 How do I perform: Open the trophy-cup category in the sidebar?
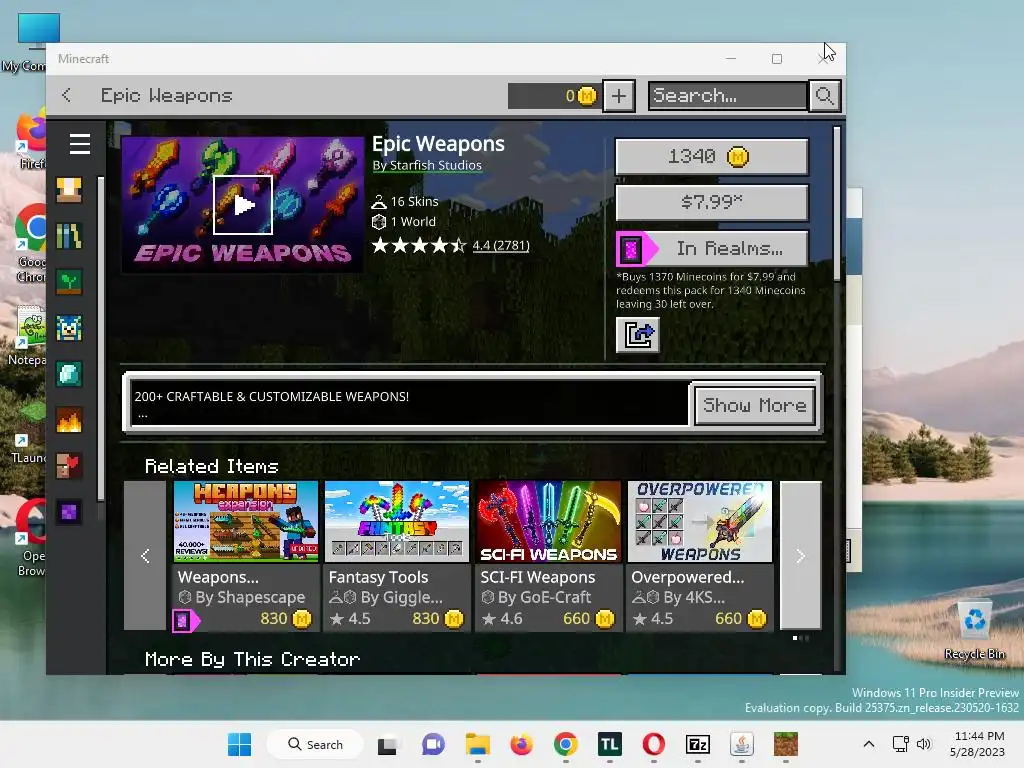pyautogui.click(x=69, y=190)
